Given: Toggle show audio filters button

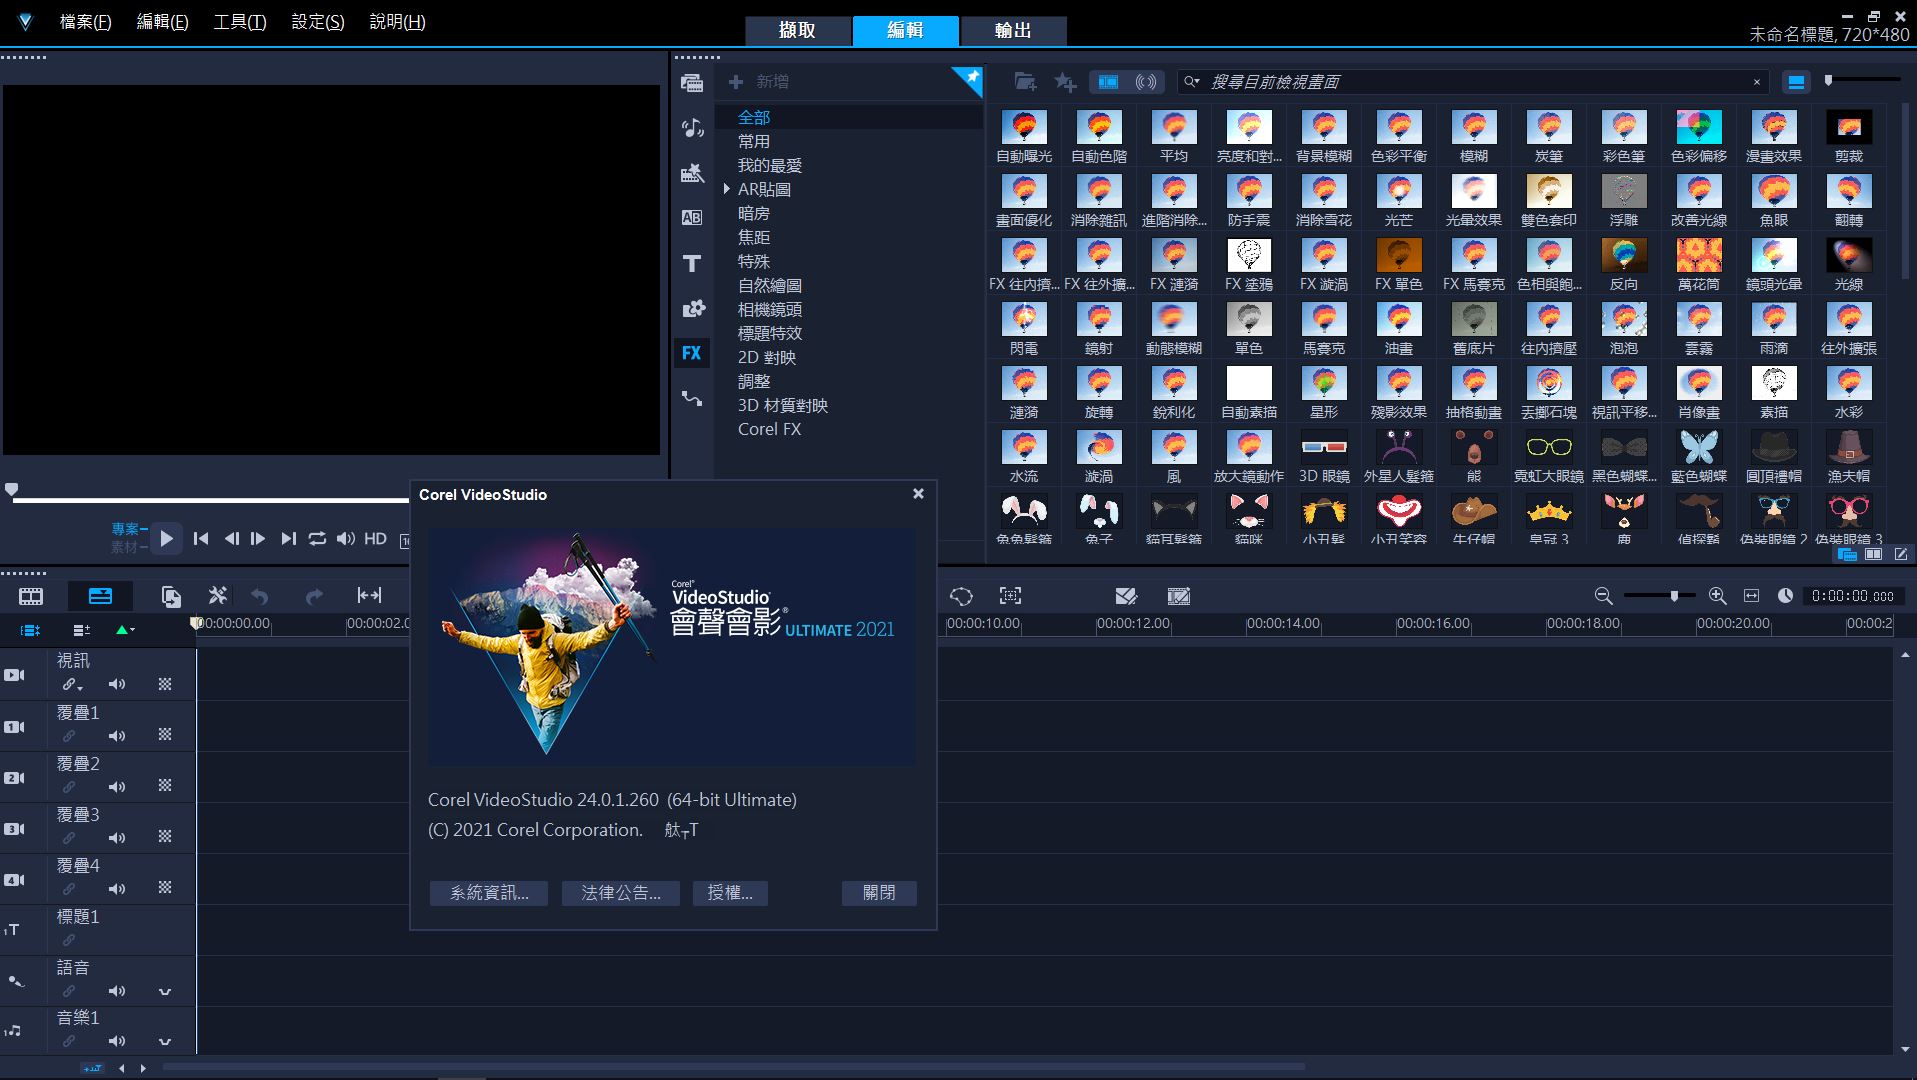Looking at the screenshot, I should click(1146, 82).
